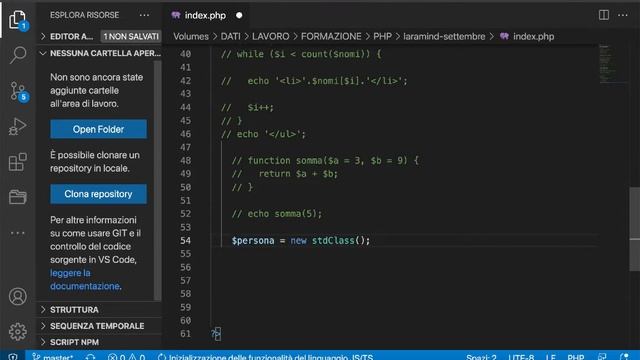The height and width of the screenshot is (360, 640).
Task: Open the Source Control view with badge 5
Action: 18,91
